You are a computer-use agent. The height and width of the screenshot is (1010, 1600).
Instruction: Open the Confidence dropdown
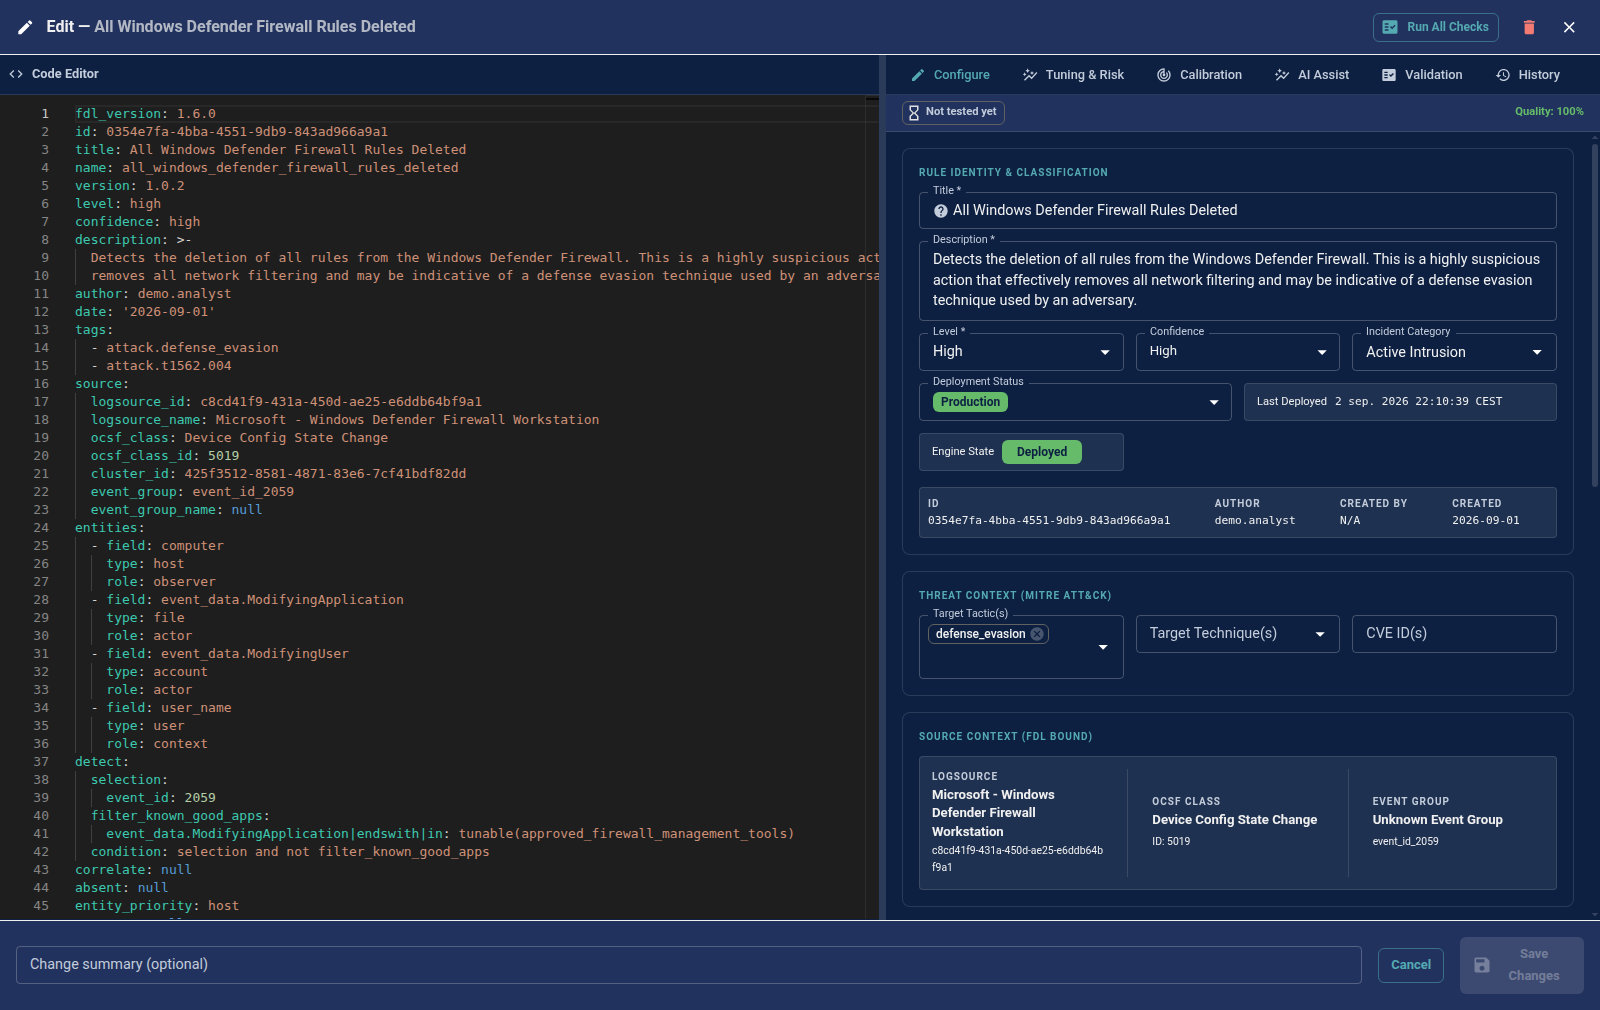pos(1238,352)
